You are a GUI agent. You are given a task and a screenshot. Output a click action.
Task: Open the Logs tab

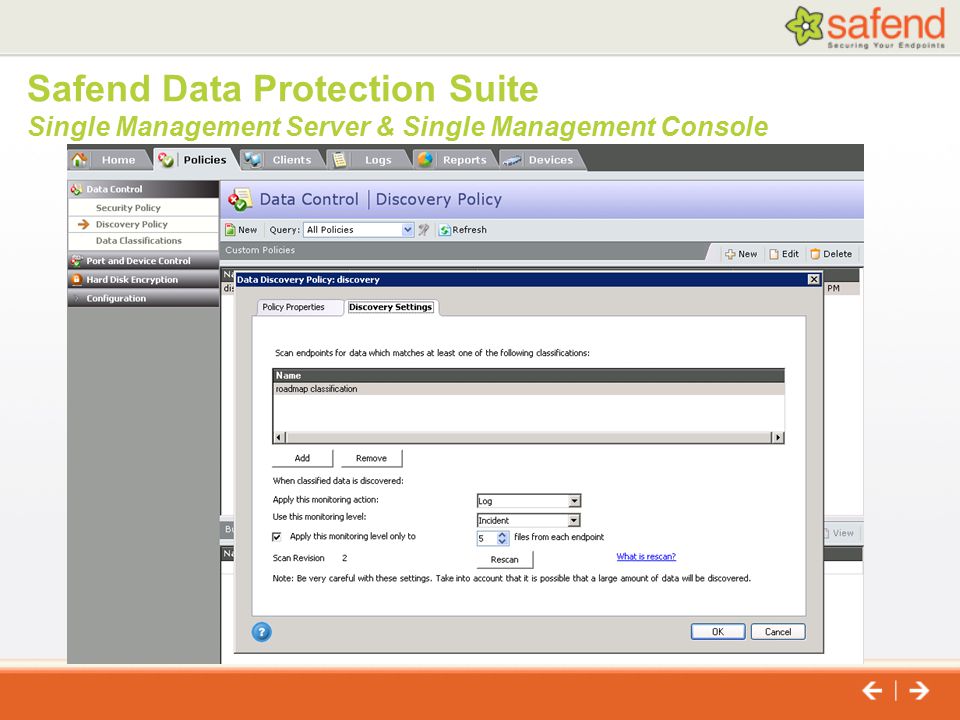[369, 160]
